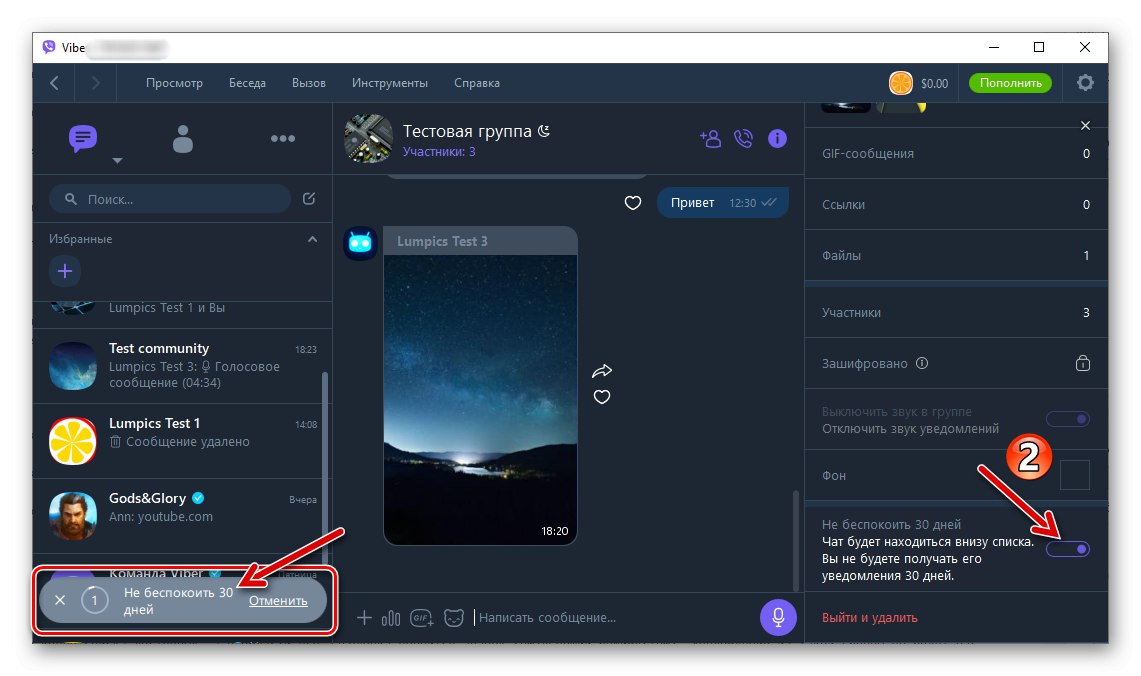Click the three-dot more options icon
The height and width of the screenshot is (676, 1141).
pyautogui.click(x=283, y=138)
